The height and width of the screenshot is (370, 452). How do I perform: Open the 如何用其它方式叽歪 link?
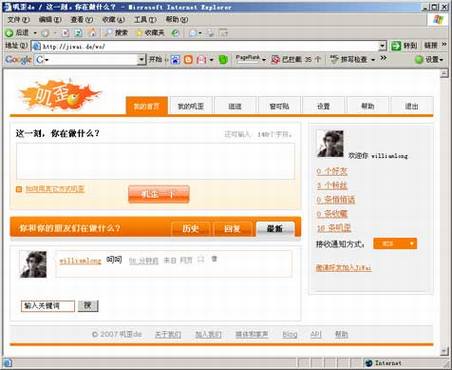click(55, 189)
